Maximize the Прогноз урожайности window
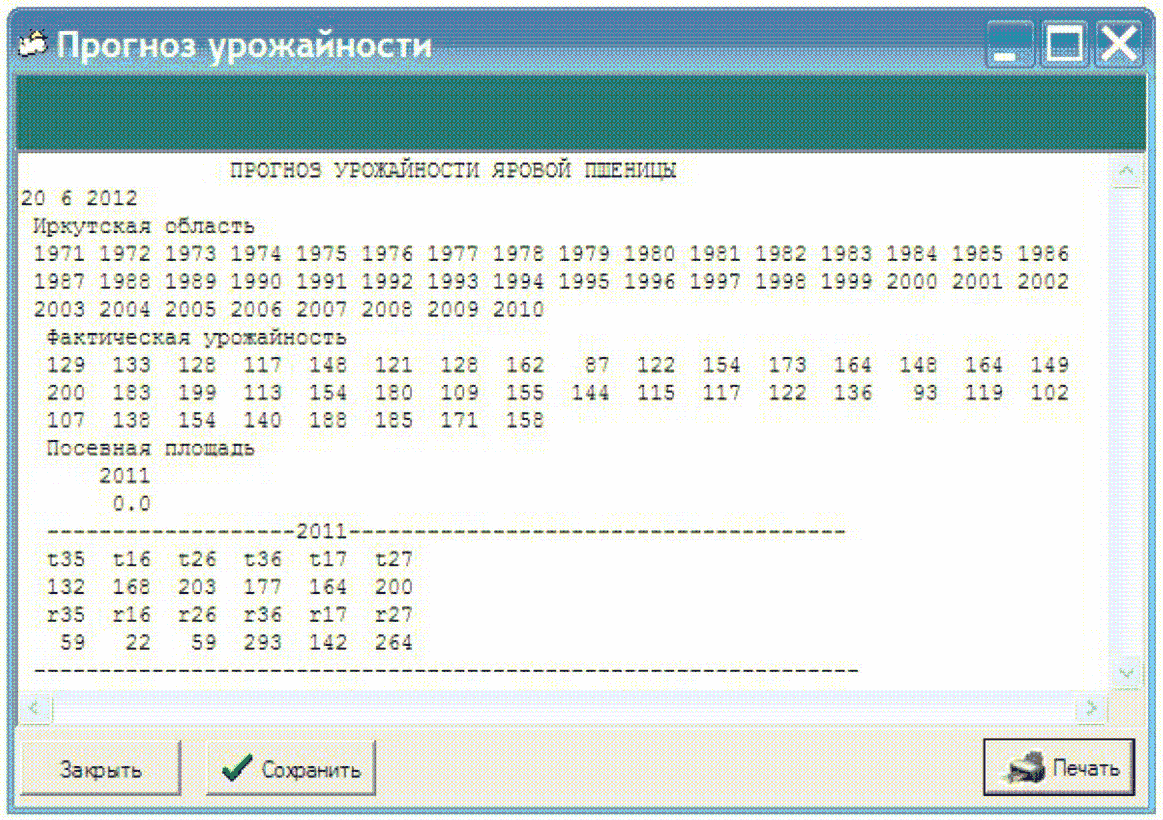 point(1064,44)
